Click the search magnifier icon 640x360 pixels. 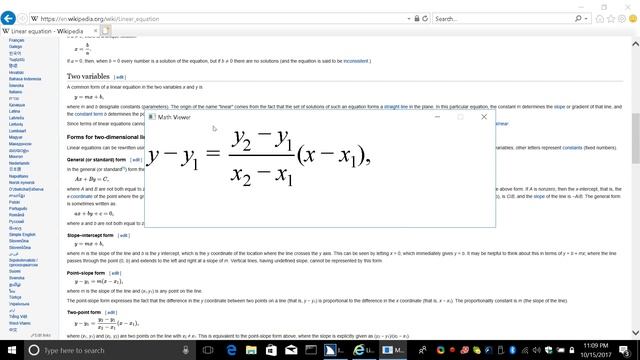[x=578, y=19]
